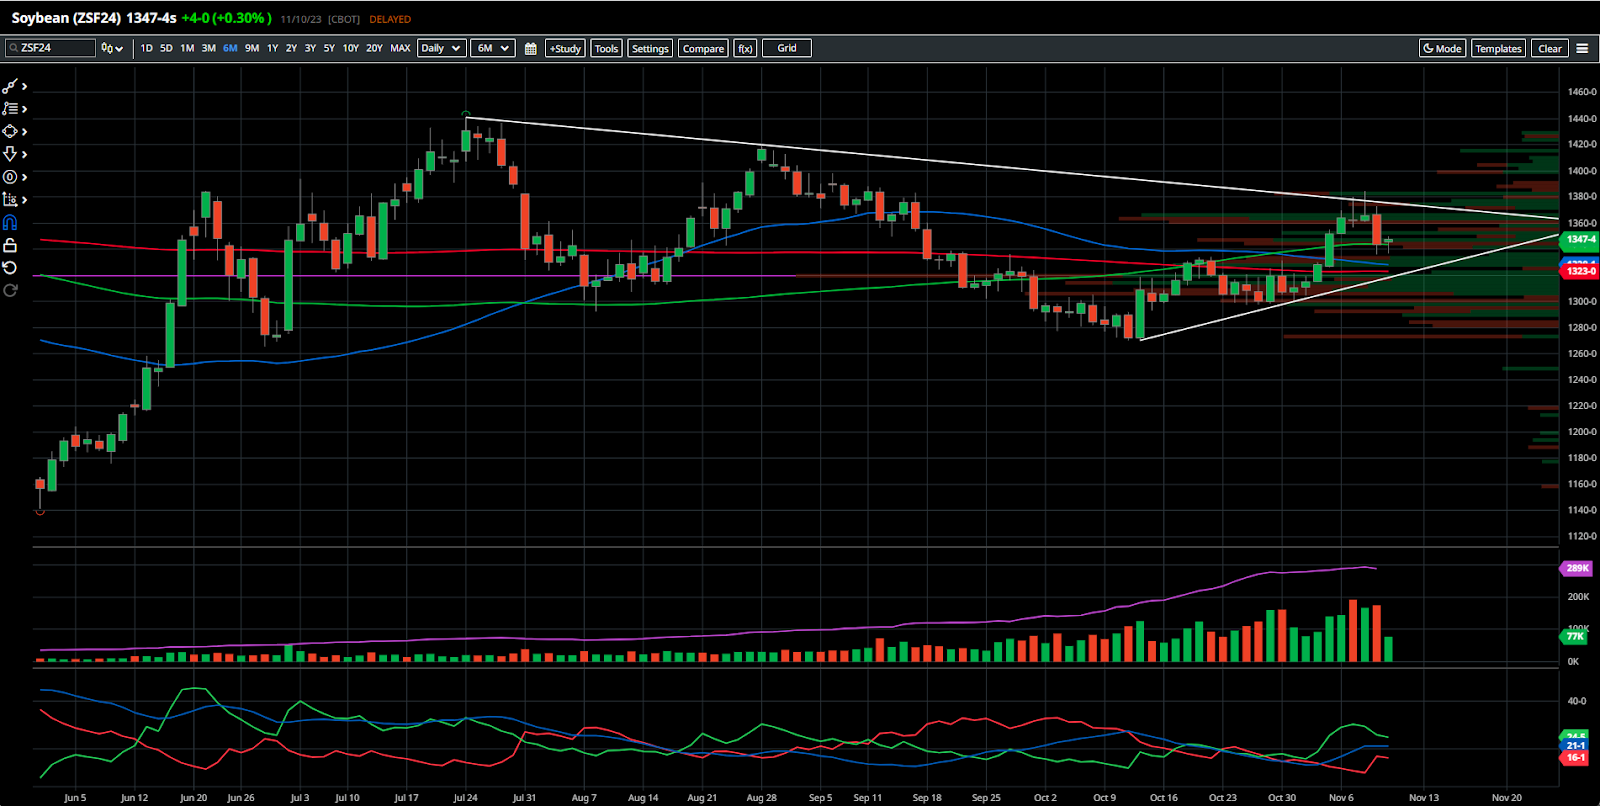Choose the shapes drawing tool icon

[x=10, y=132]
